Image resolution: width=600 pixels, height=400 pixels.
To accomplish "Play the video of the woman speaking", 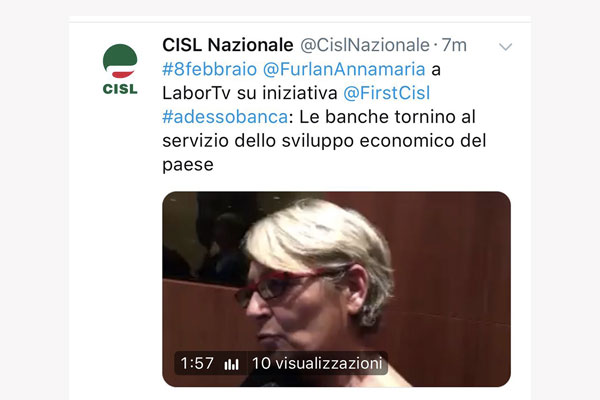I will click(x=336, y=289).
